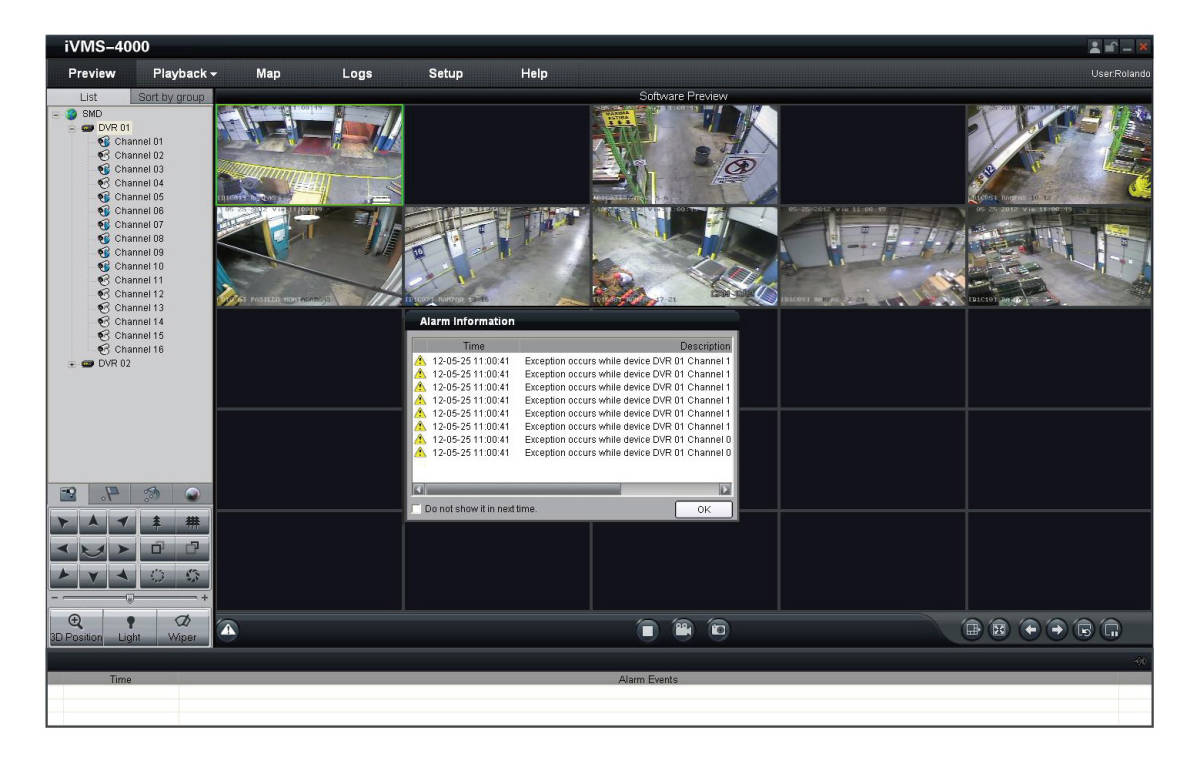Viewport: 1200px width, 764px height.
Task: Open alarm warning triangle icon below grid
Action: (x=227, y=629)
